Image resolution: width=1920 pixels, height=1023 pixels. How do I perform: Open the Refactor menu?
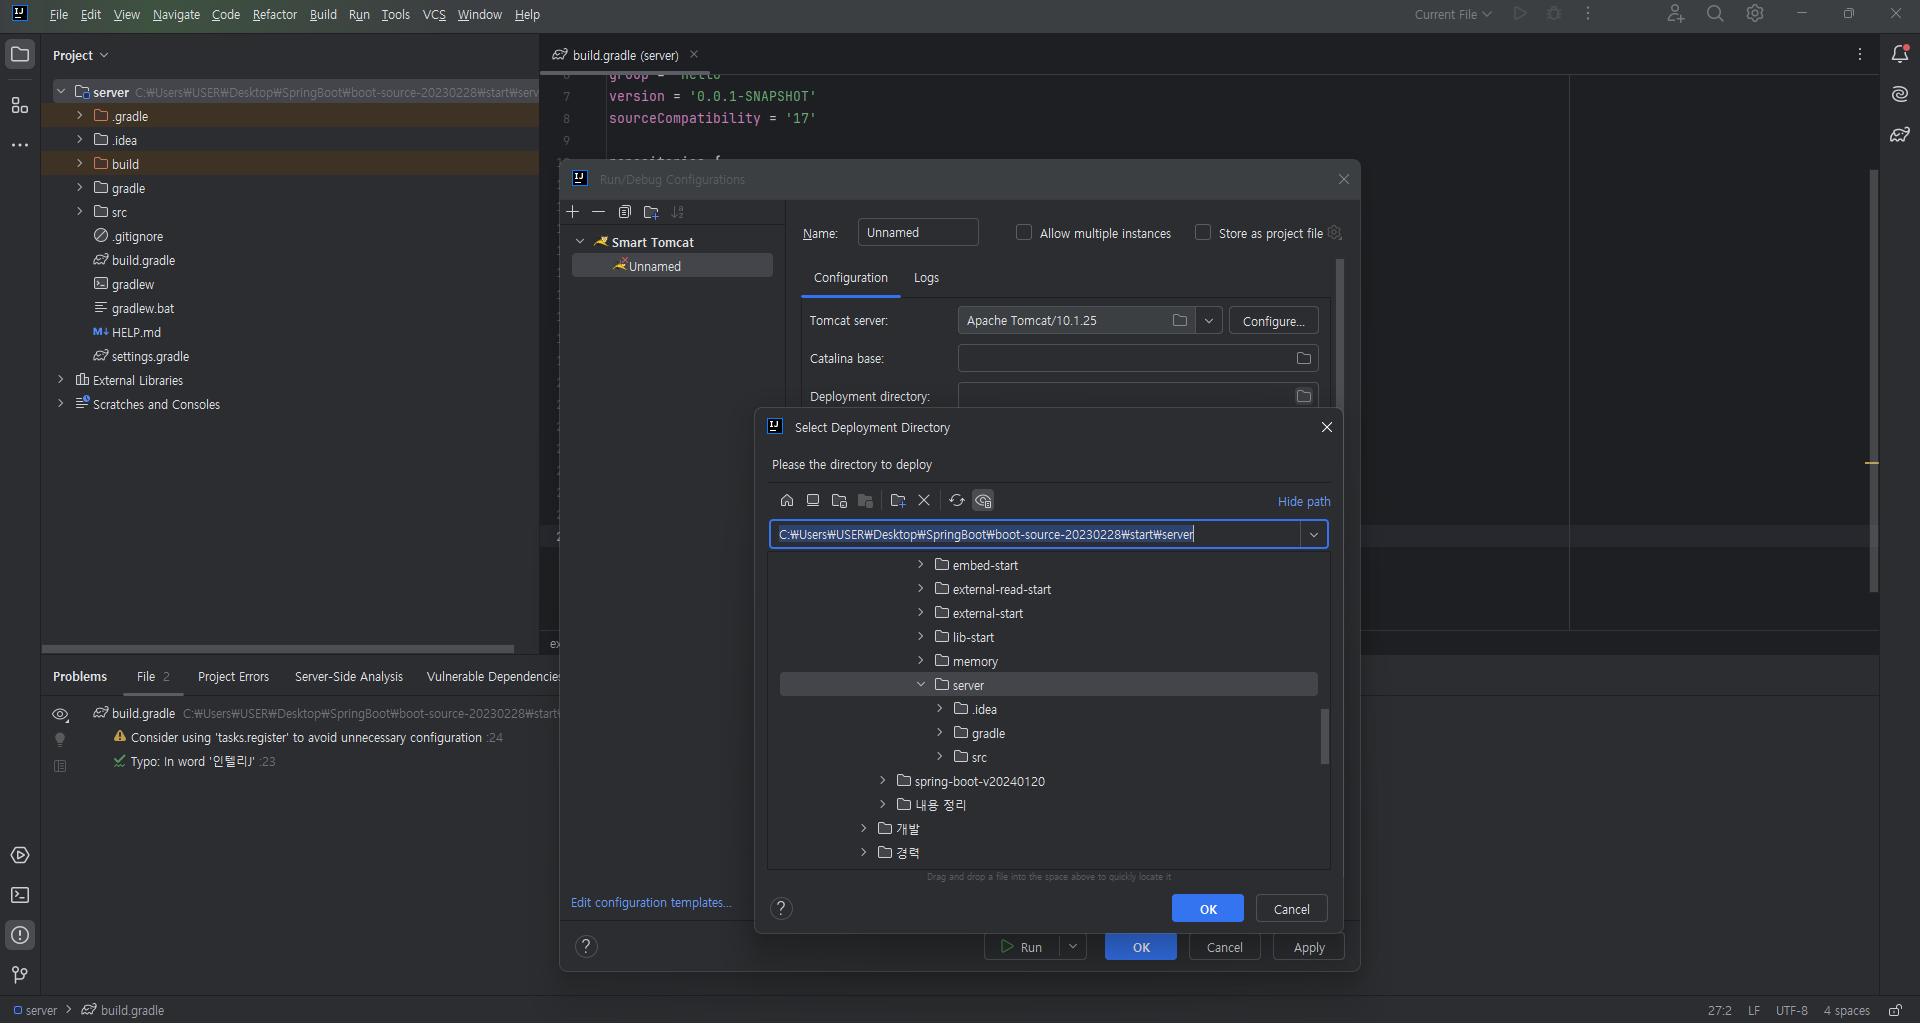click(275, 15)
